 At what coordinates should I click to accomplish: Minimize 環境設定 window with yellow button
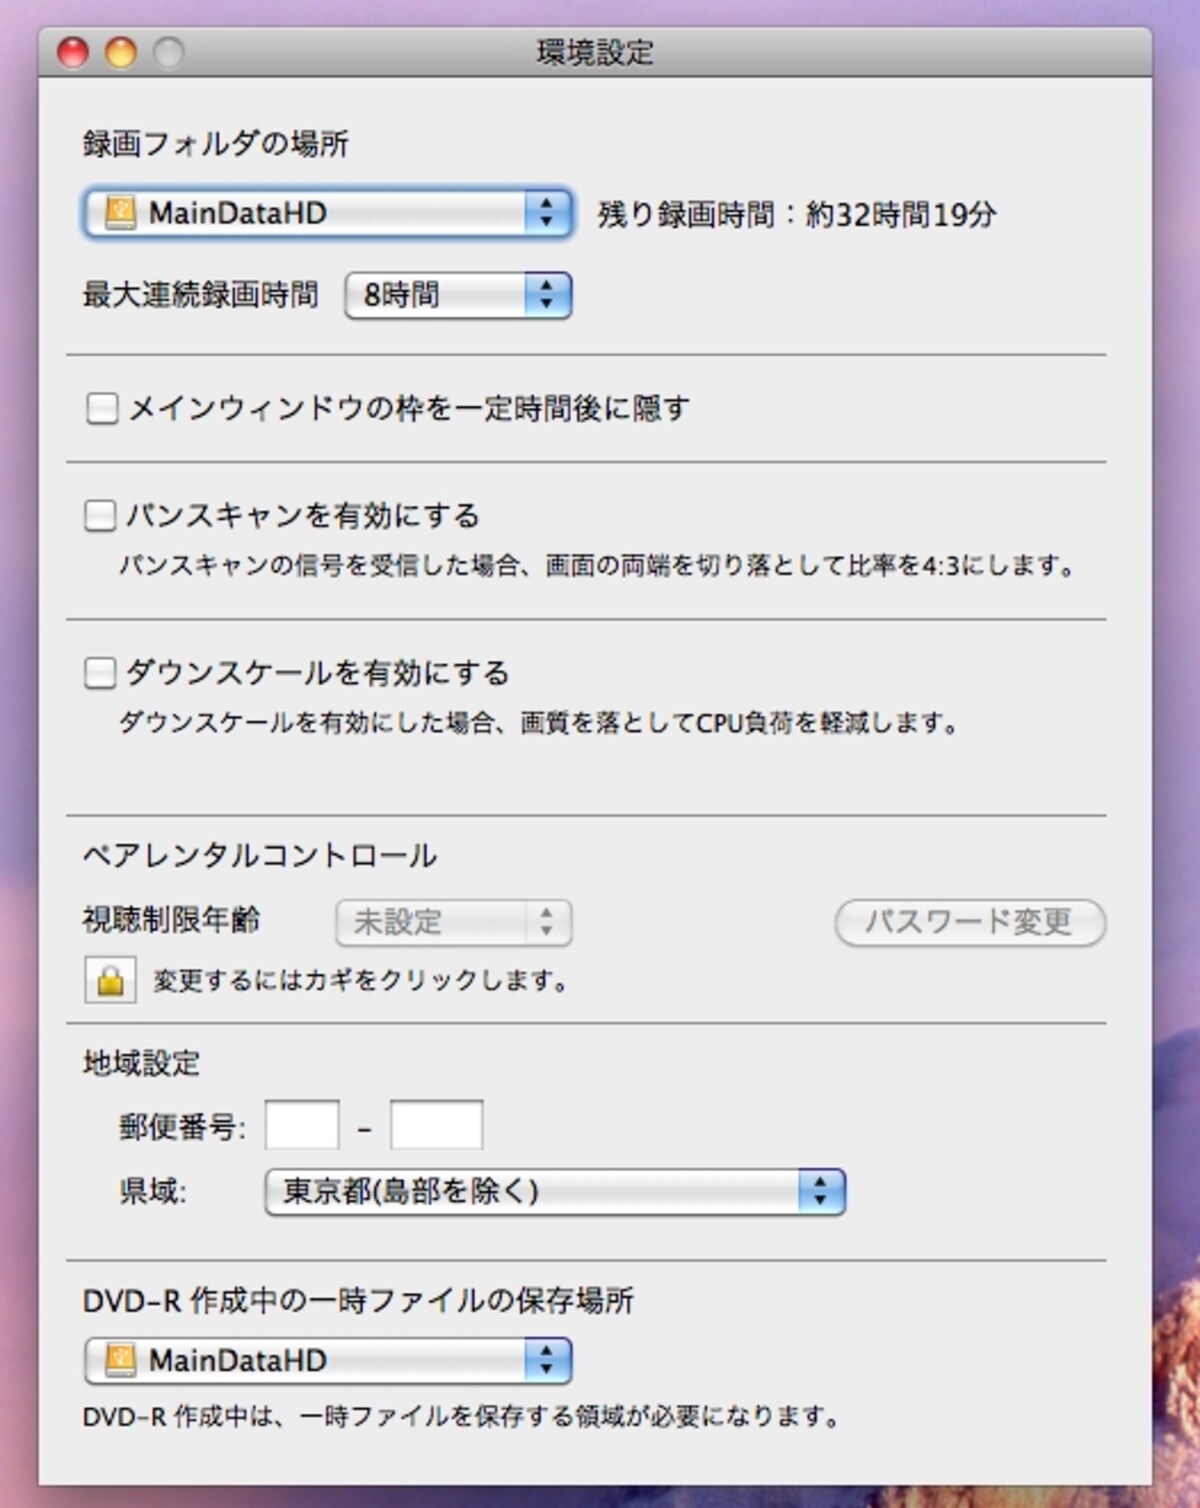[121, 52]
